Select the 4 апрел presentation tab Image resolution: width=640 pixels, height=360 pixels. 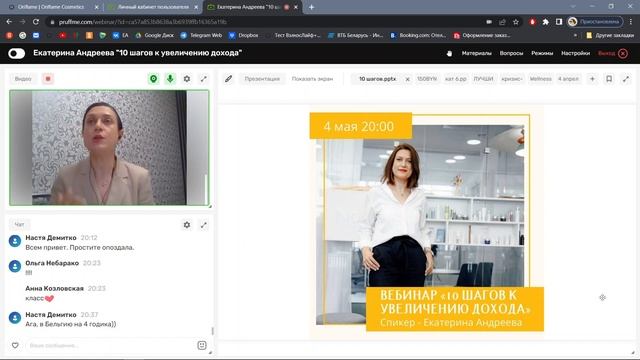[569, 79]
